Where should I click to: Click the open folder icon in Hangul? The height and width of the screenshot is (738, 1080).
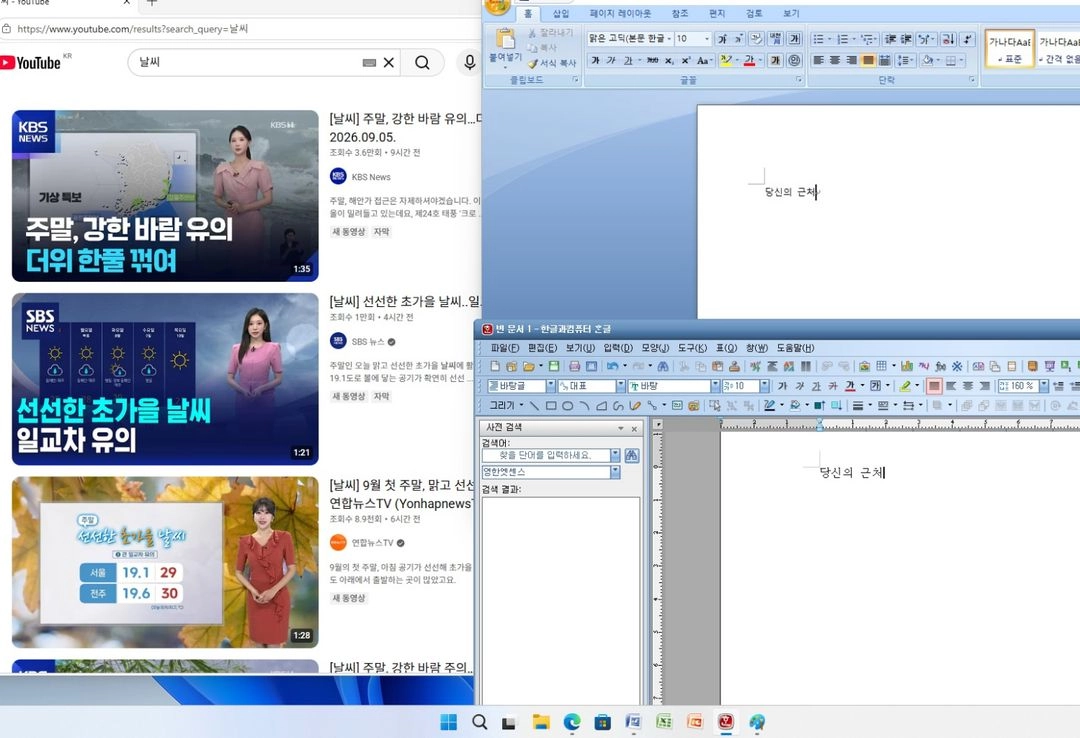pos(528,367)
